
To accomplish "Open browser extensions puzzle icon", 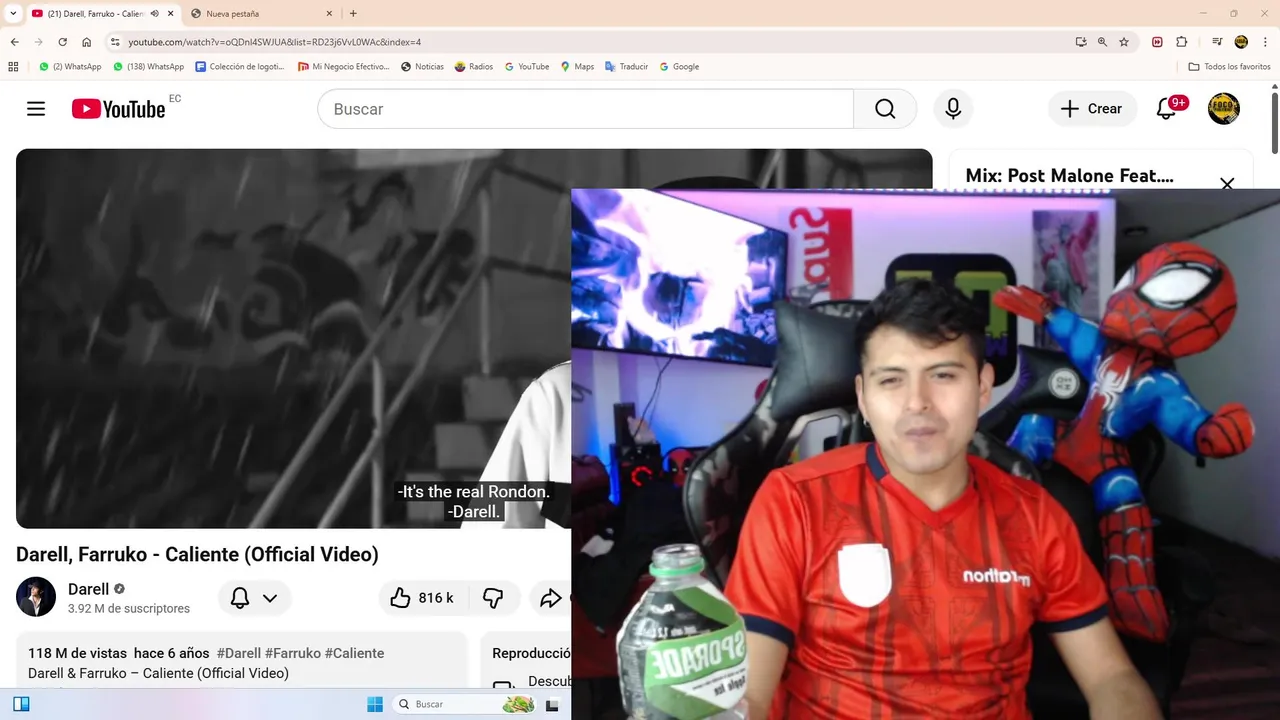I will 1182,42.
